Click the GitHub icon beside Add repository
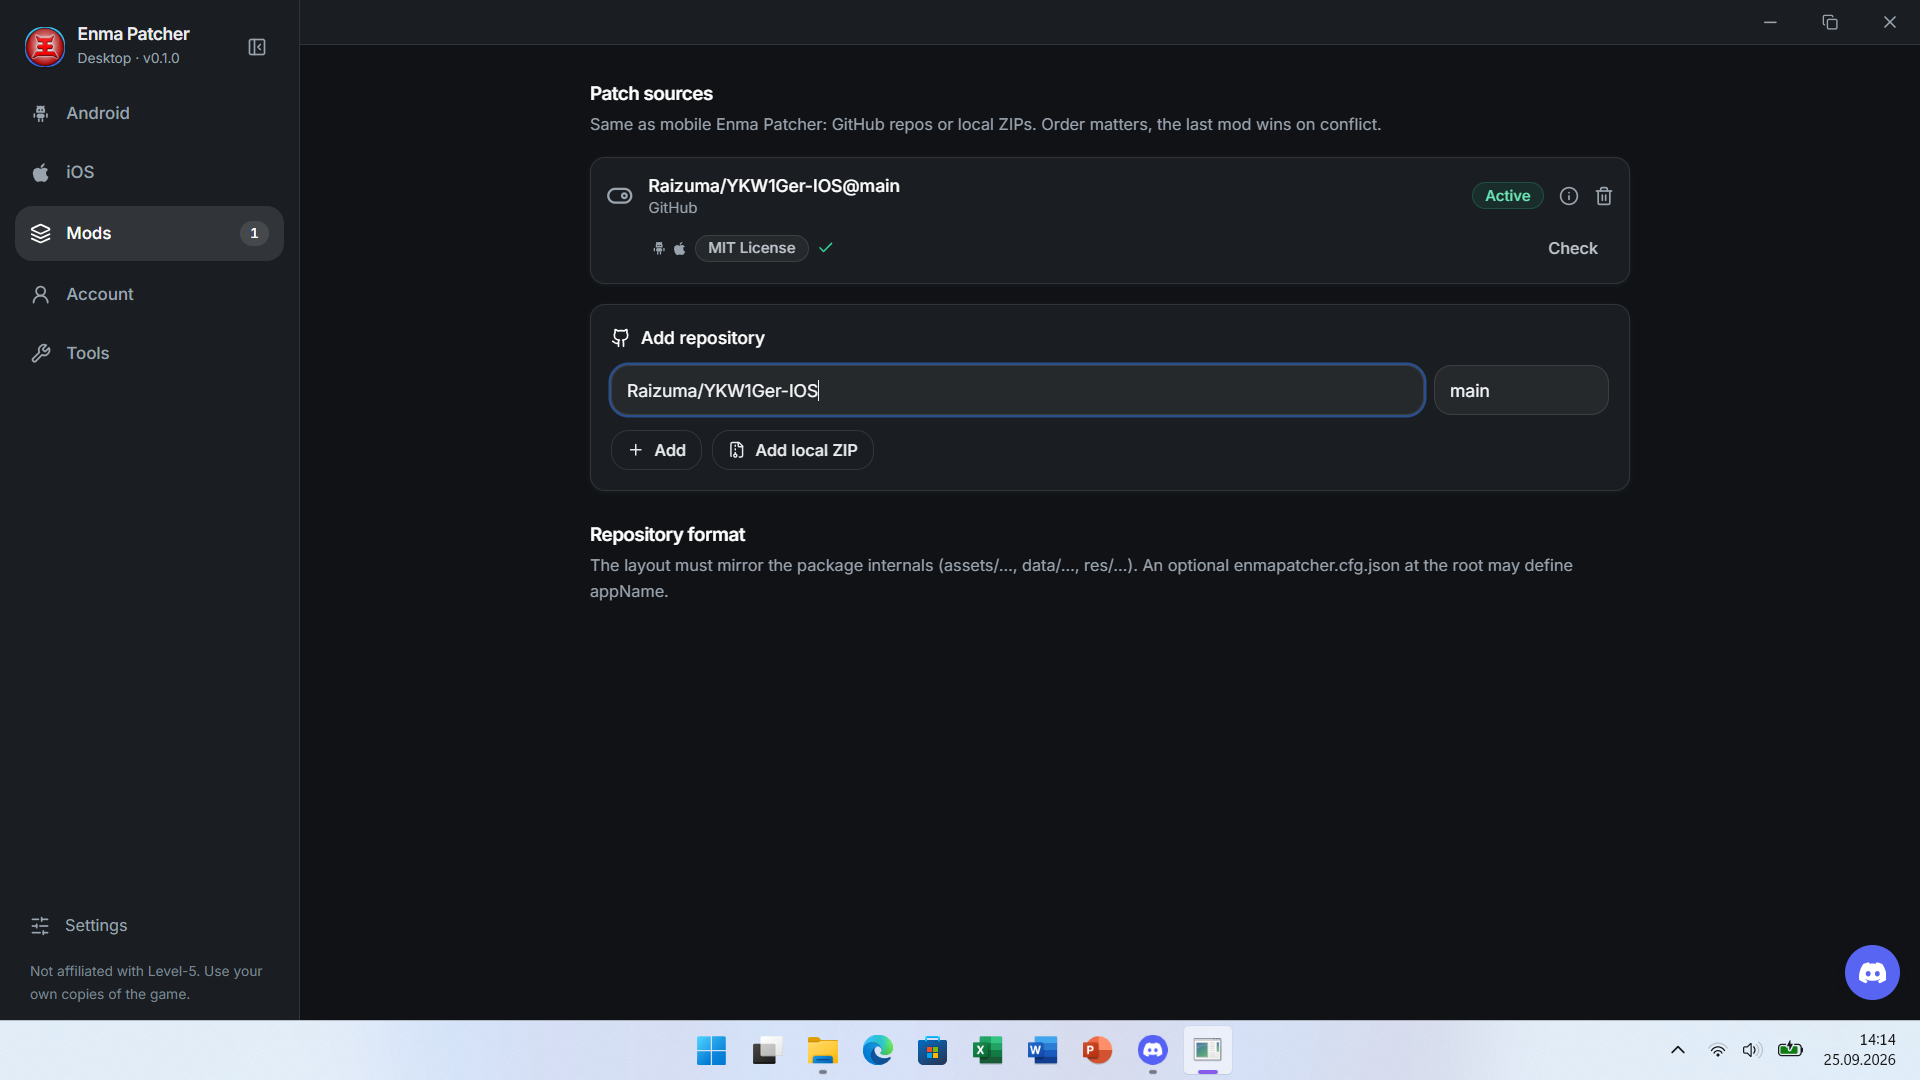The image size is (1920, 1080). pos(621,338)
